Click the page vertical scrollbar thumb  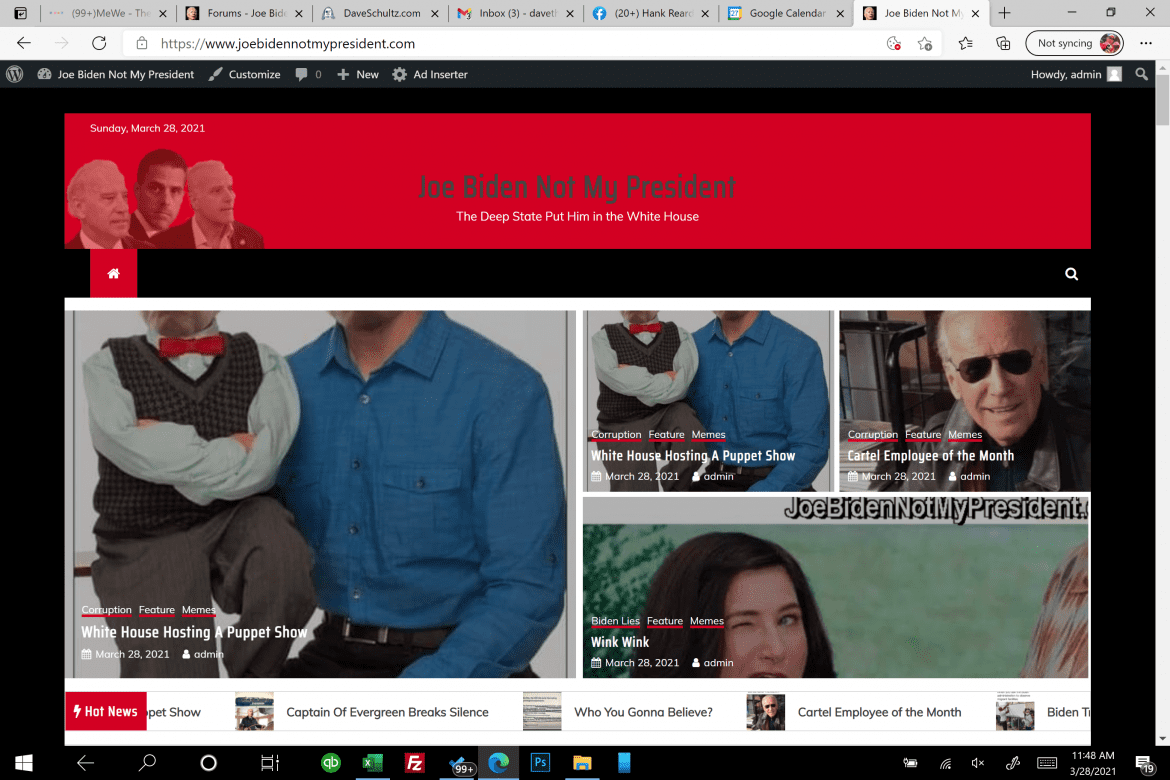coord(1163,100)
